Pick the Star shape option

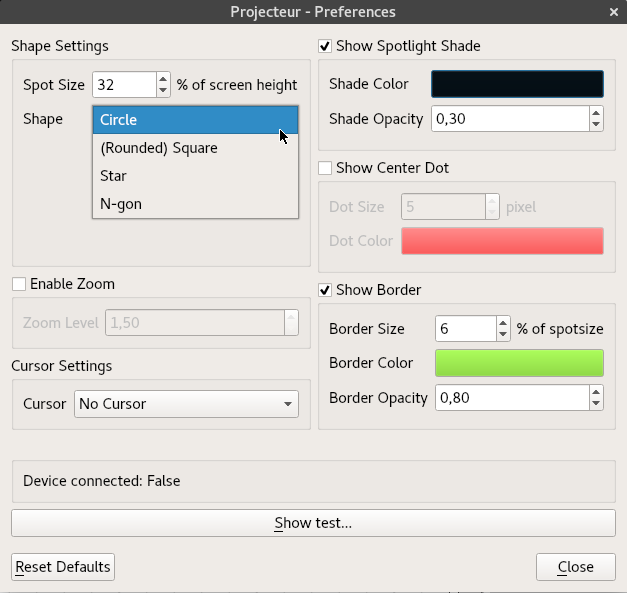pyautogui.click(x=196, y=176)
